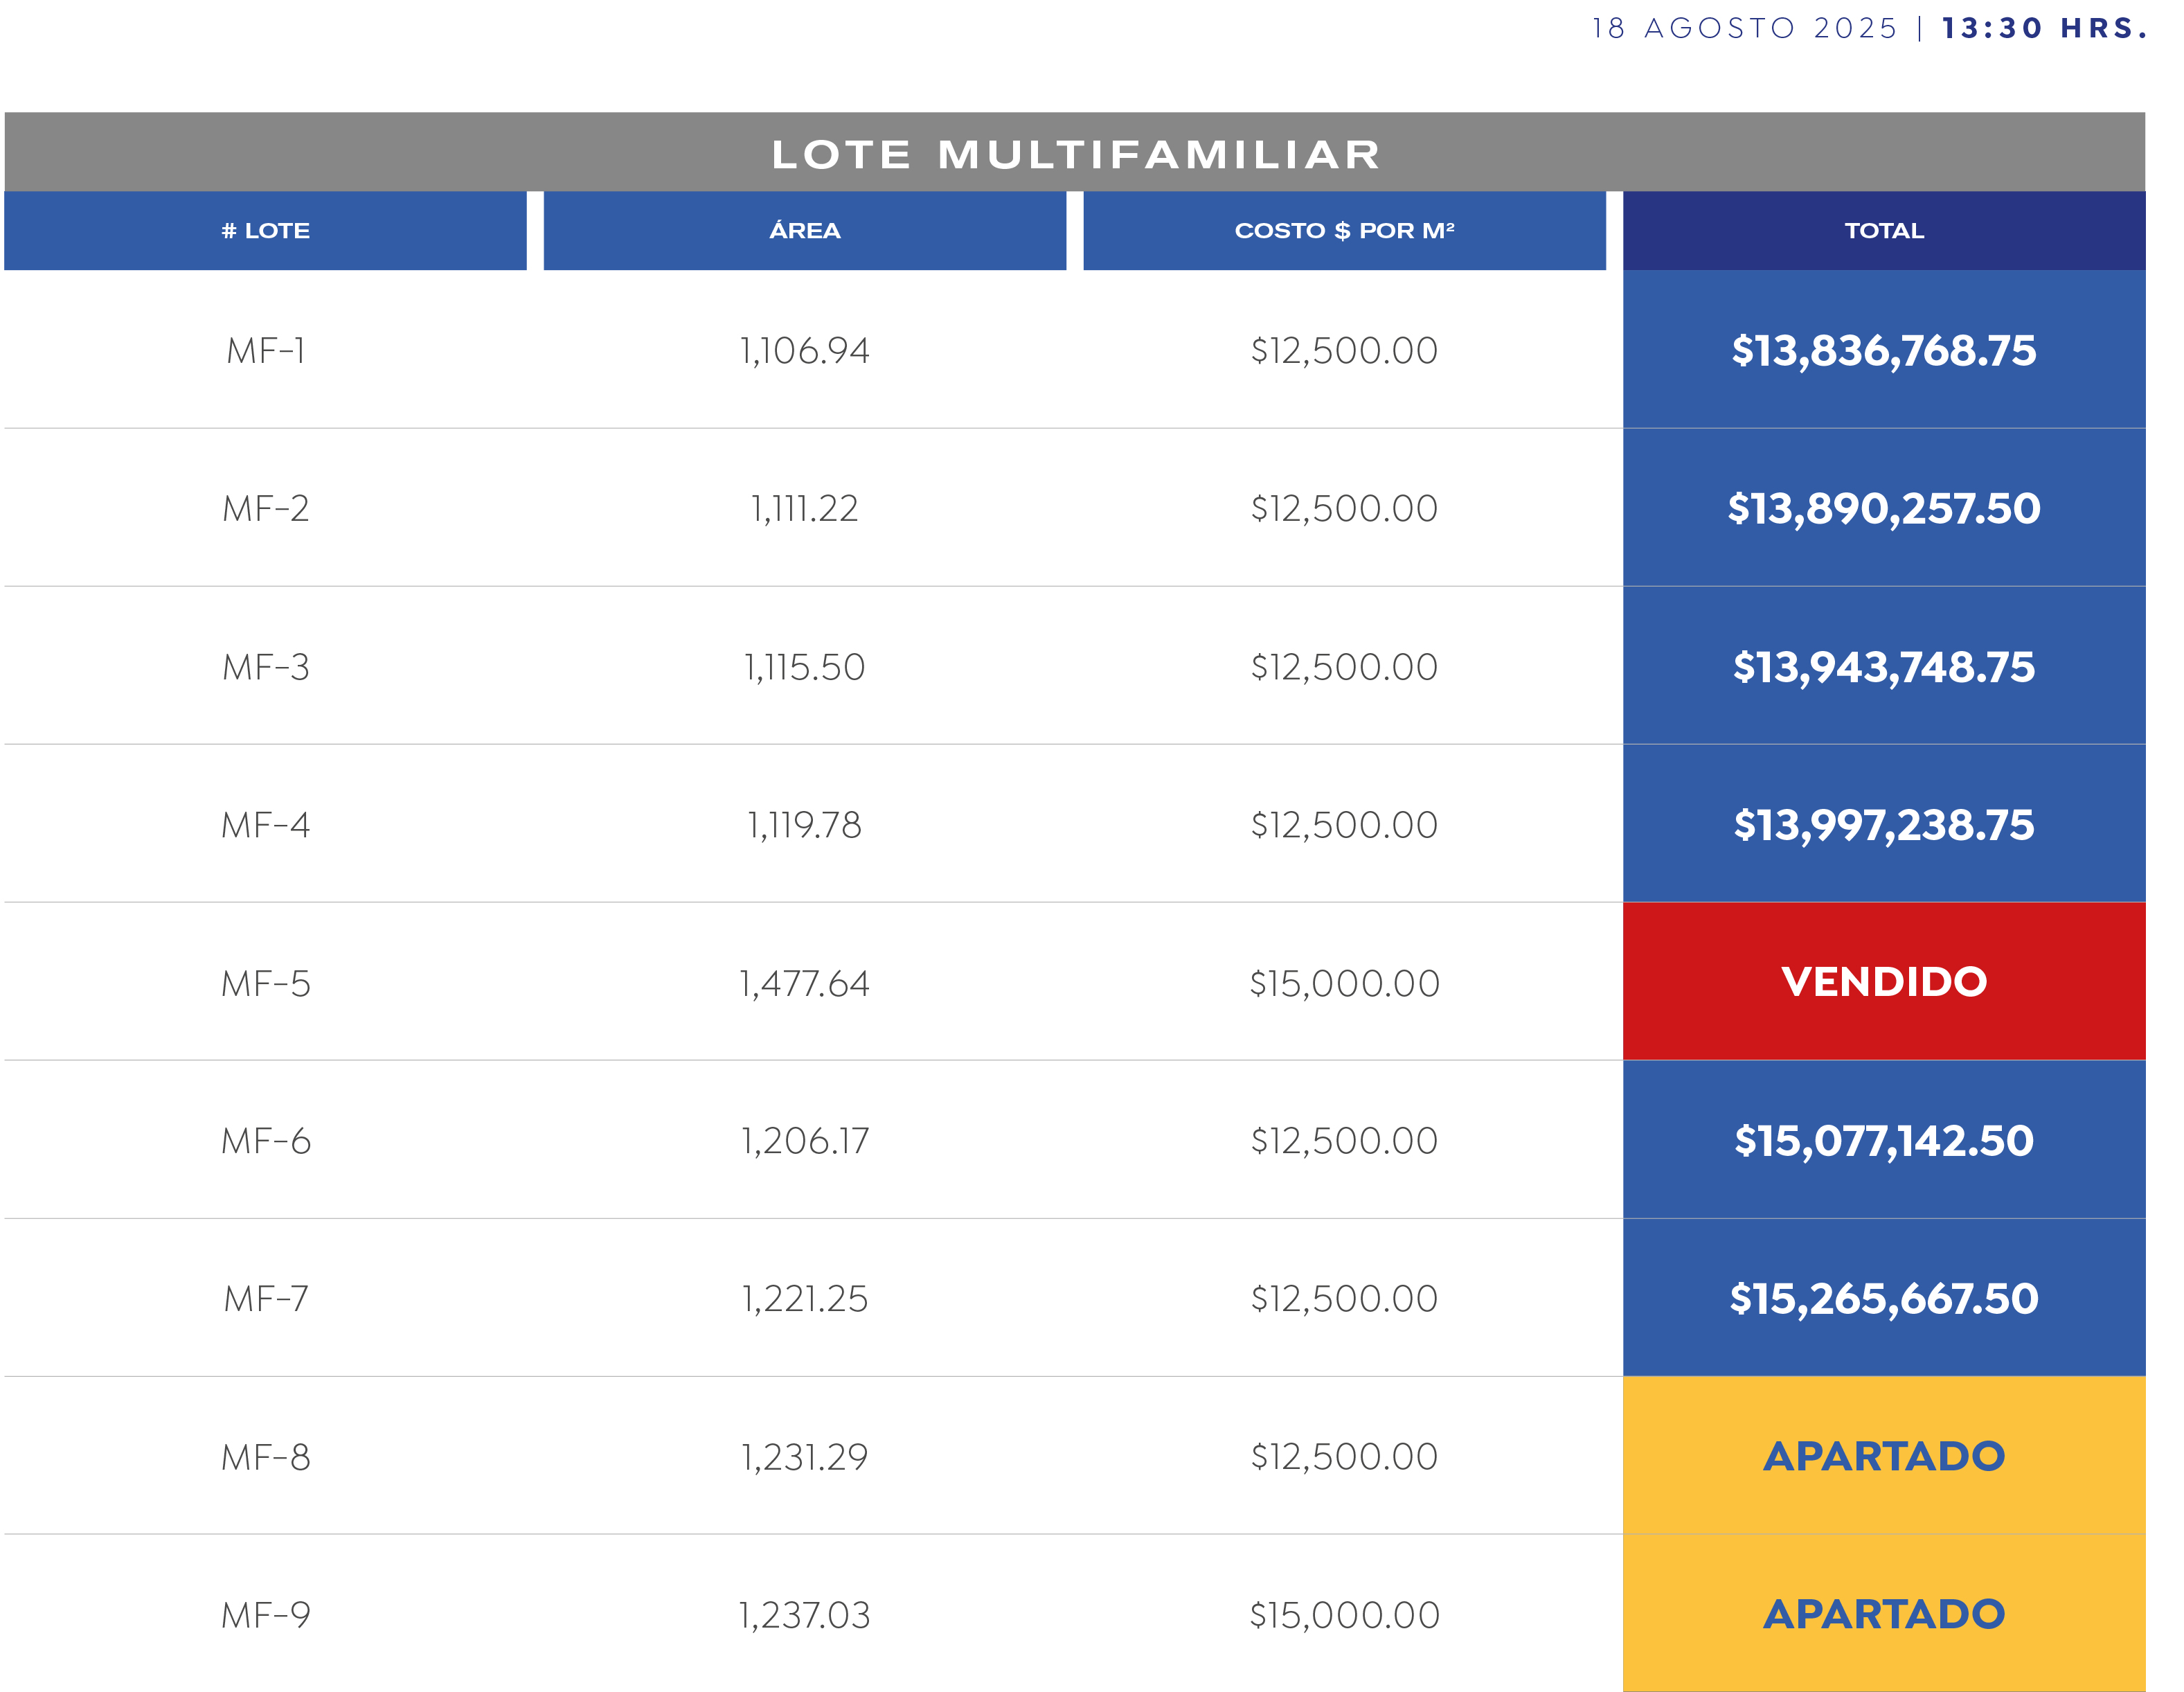2184x1692 pixels.
Task: Select area value 1,237.03
Action: tap(805, 1615)
